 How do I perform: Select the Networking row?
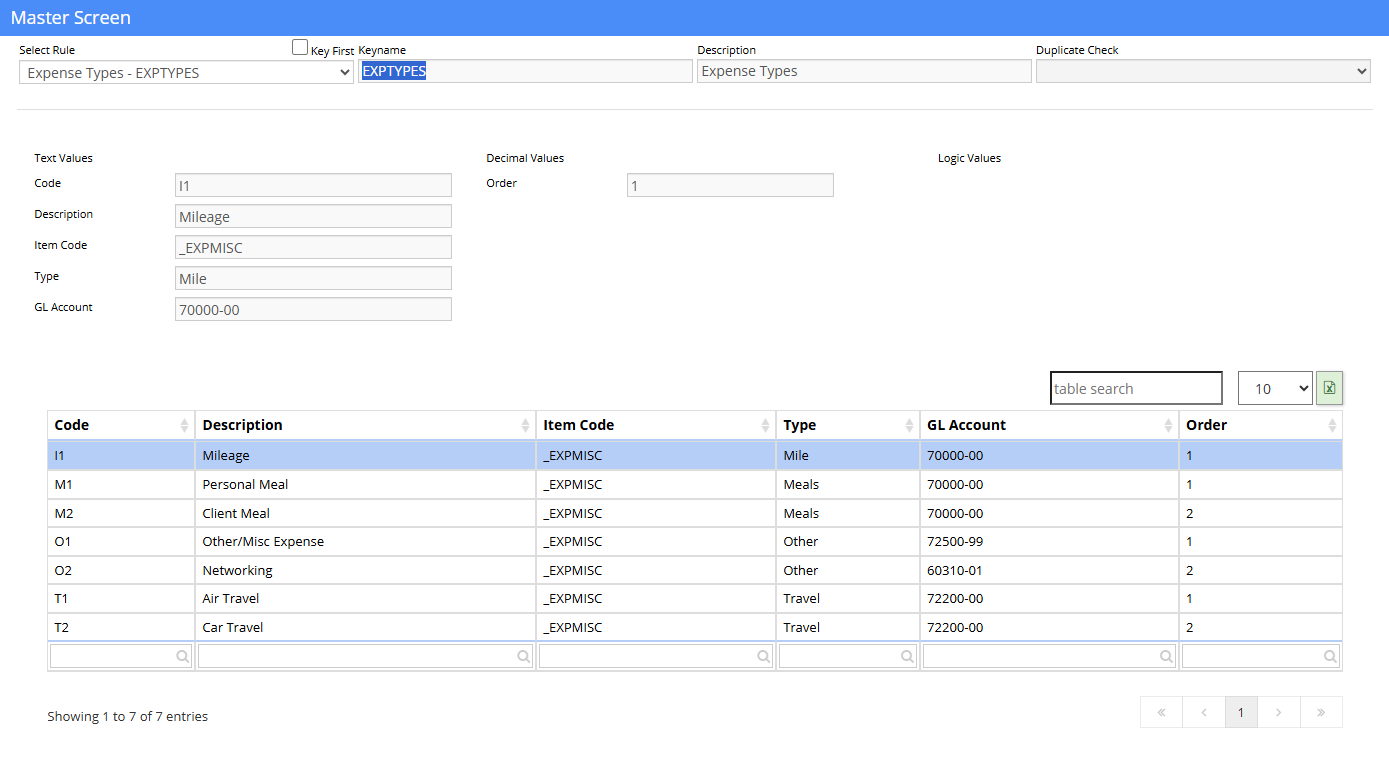click(695, 570)
